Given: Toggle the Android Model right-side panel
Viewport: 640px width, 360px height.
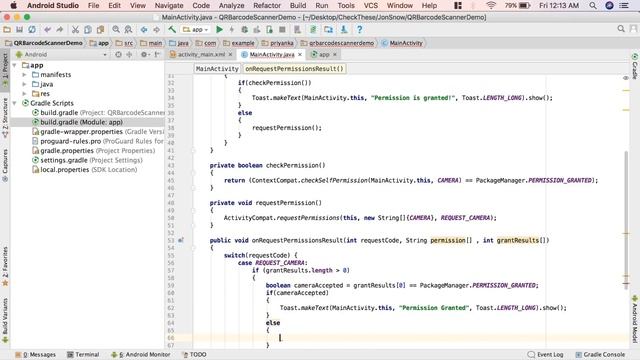Looking at the screenshot, I should pos(635,319).
